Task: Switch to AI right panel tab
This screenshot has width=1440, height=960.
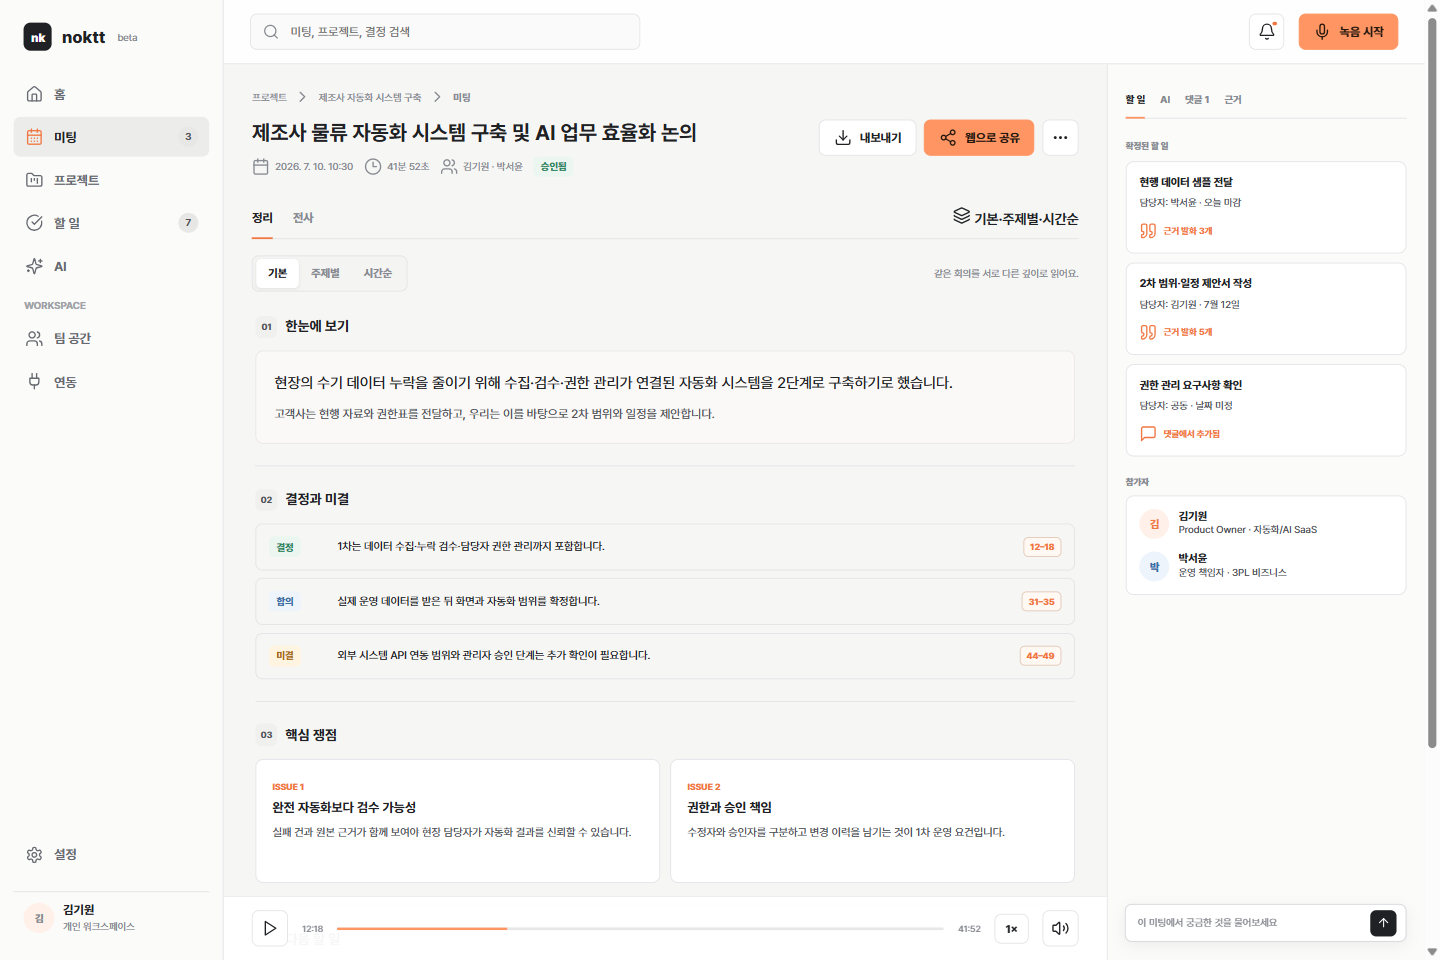Action: tap(1165, 100)
